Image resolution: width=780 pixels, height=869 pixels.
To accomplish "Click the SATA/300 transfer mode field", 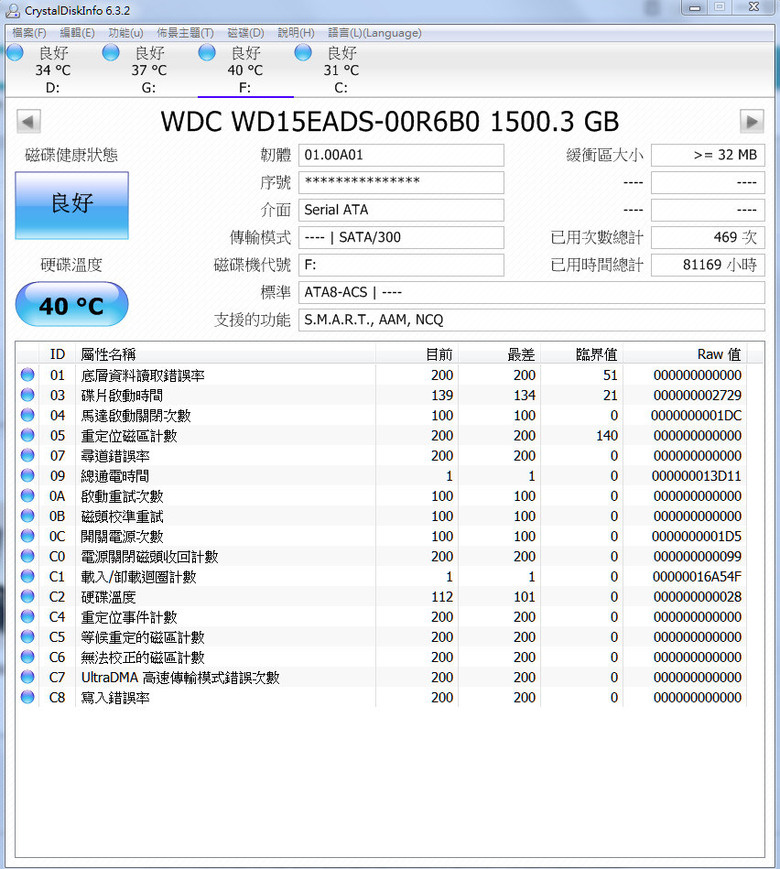I will pos(401,237).
